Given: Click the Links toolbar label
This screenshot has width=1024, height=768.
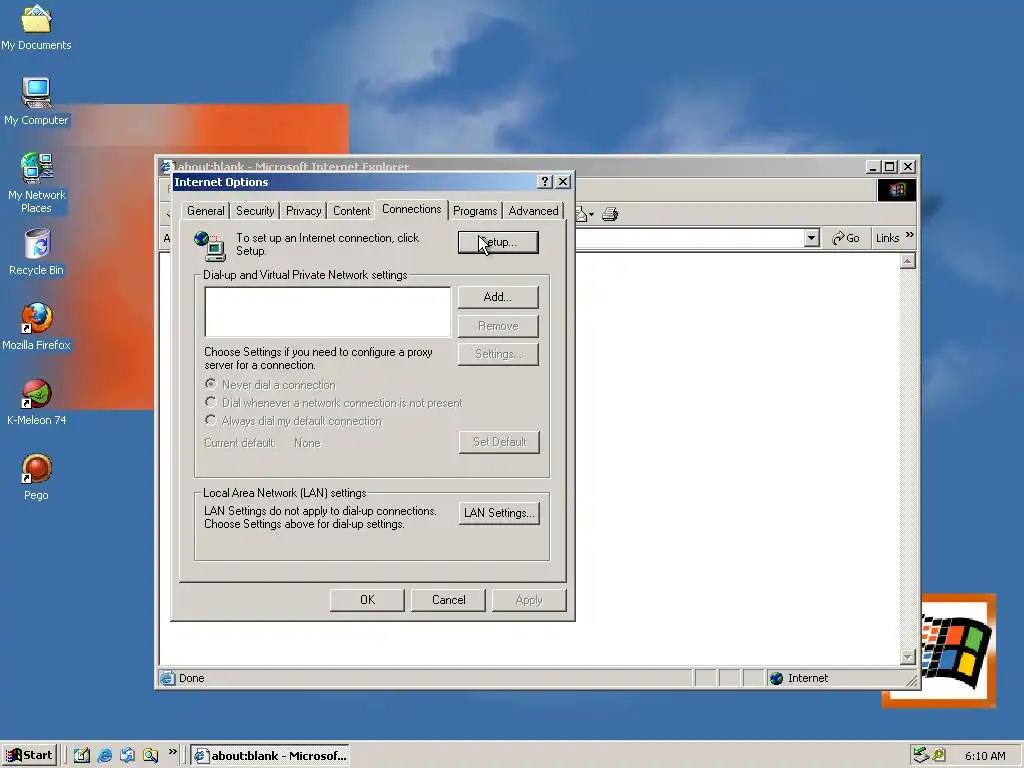Looking at the screenshot, I should coord(888,238).
